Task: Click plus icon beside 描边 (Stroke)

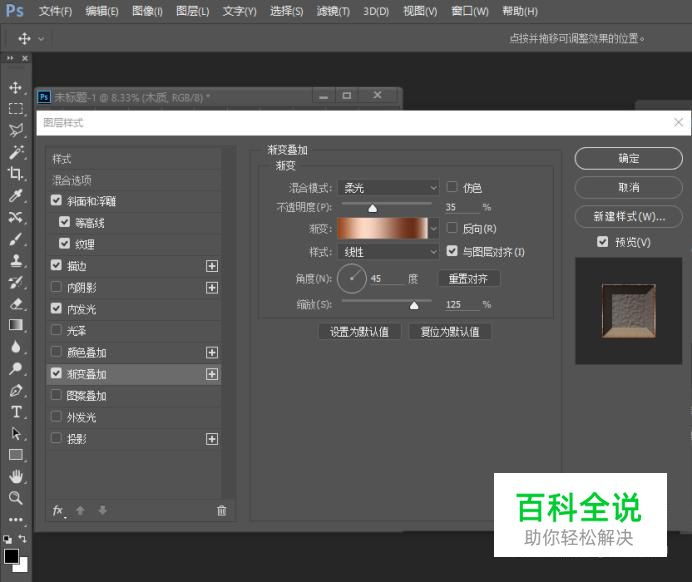Action: click(212, 266)
